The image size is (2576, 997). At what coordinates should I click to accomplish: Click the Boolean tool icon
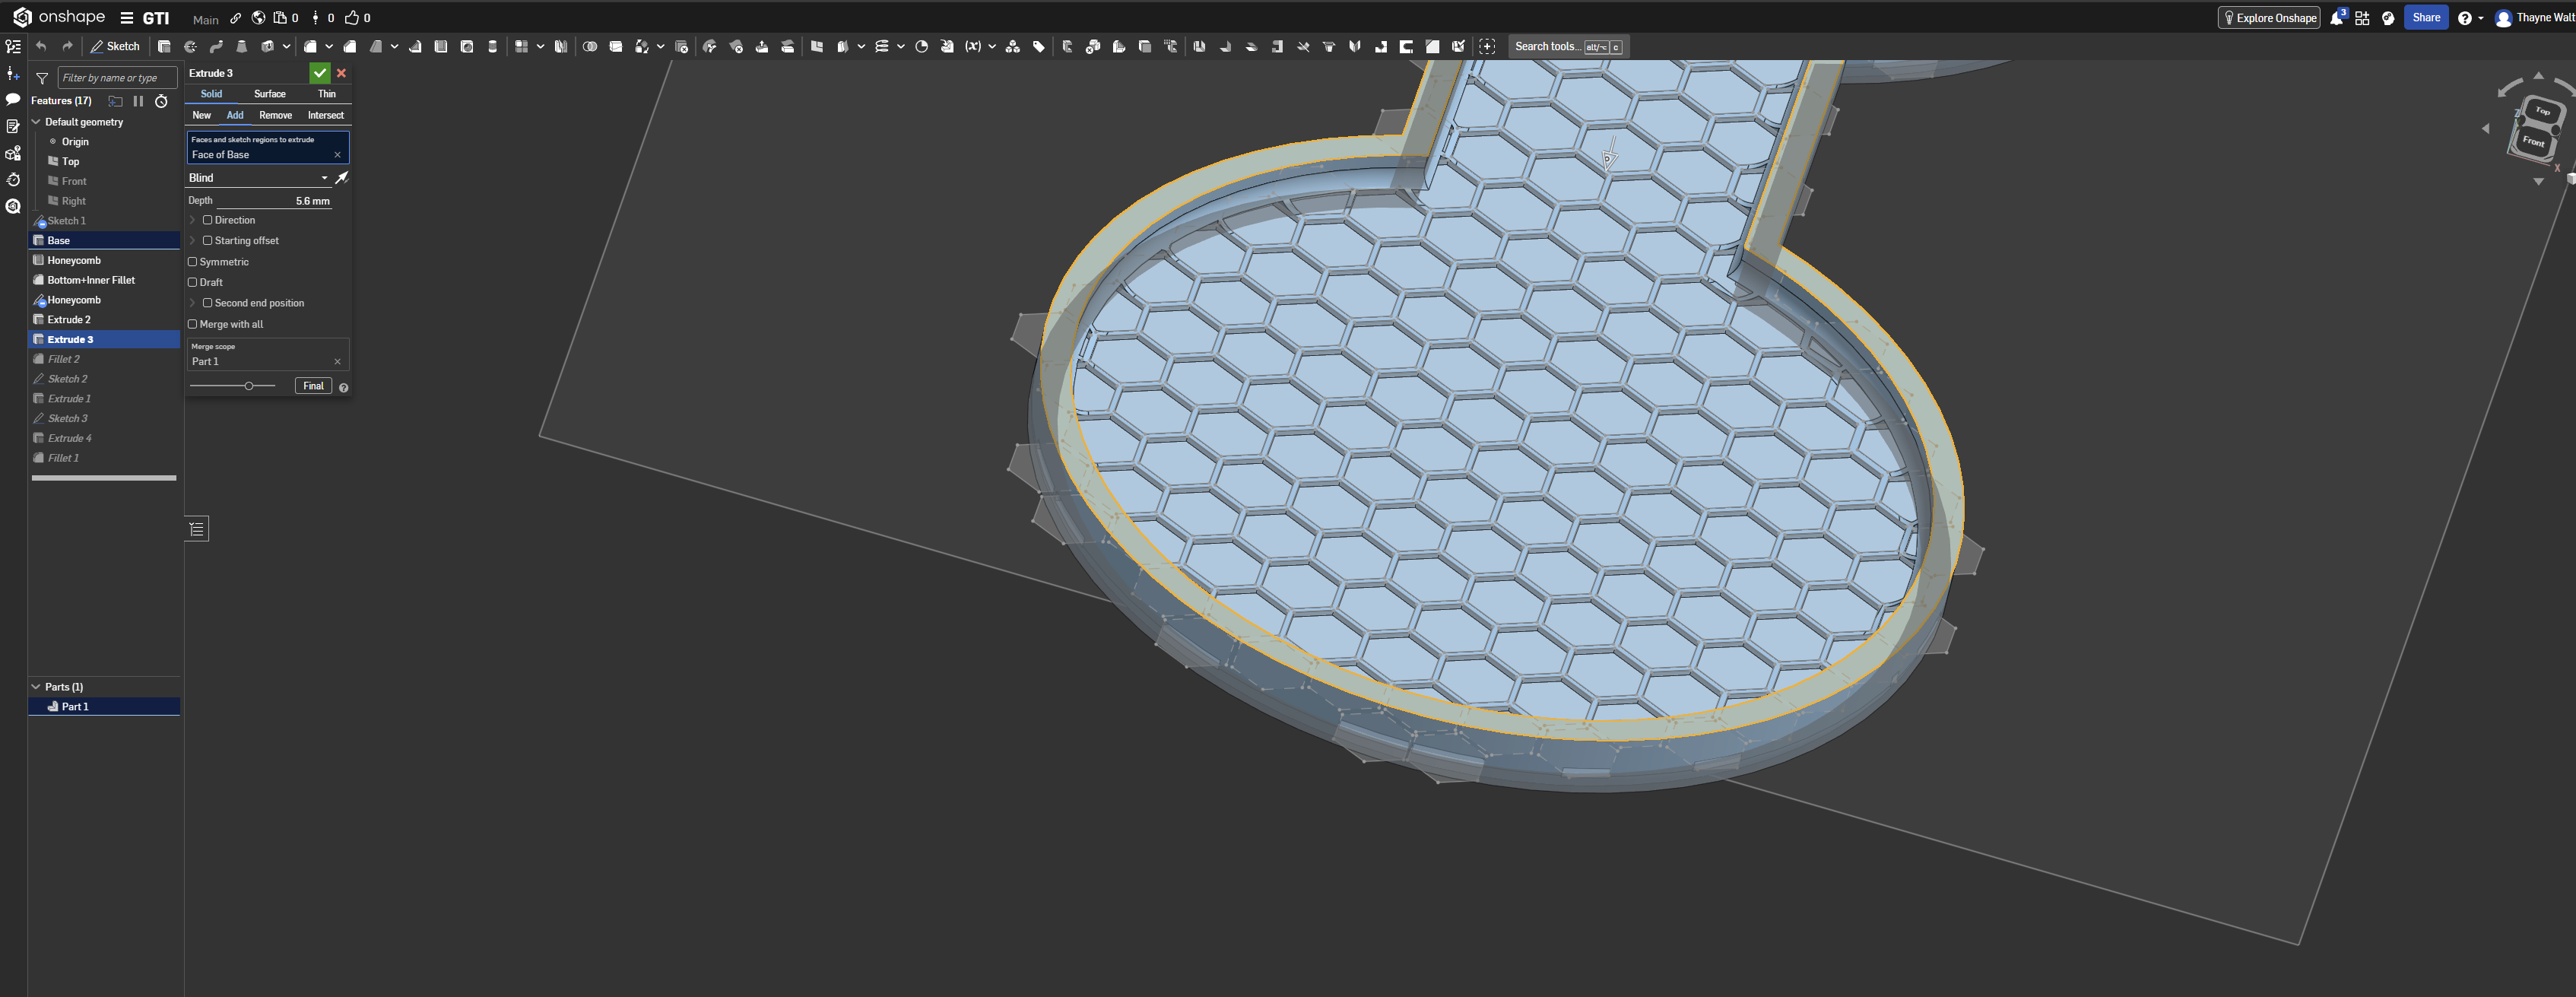[x=590, y=46]
